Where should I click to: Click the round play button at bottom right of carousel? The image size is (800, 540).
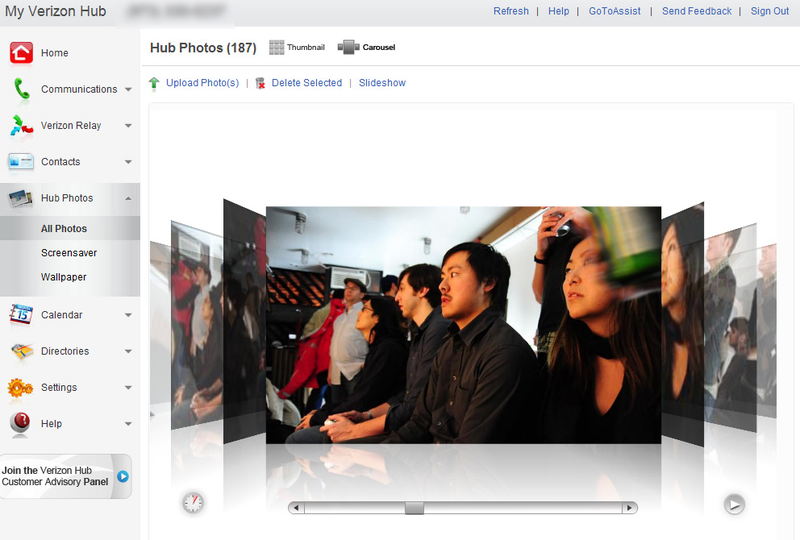pyautogui.click(x=734, y=505)
